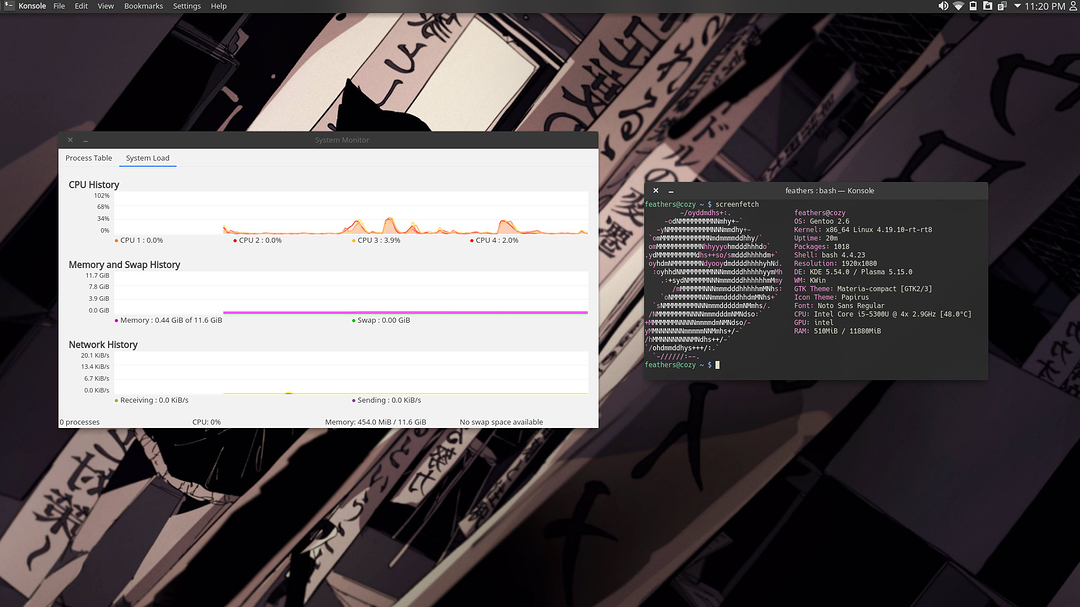The height and width of the screenshot is (607, 1080).
Task: Click the CPU 2 : 0.0% legend
Action: coord(258,240)
